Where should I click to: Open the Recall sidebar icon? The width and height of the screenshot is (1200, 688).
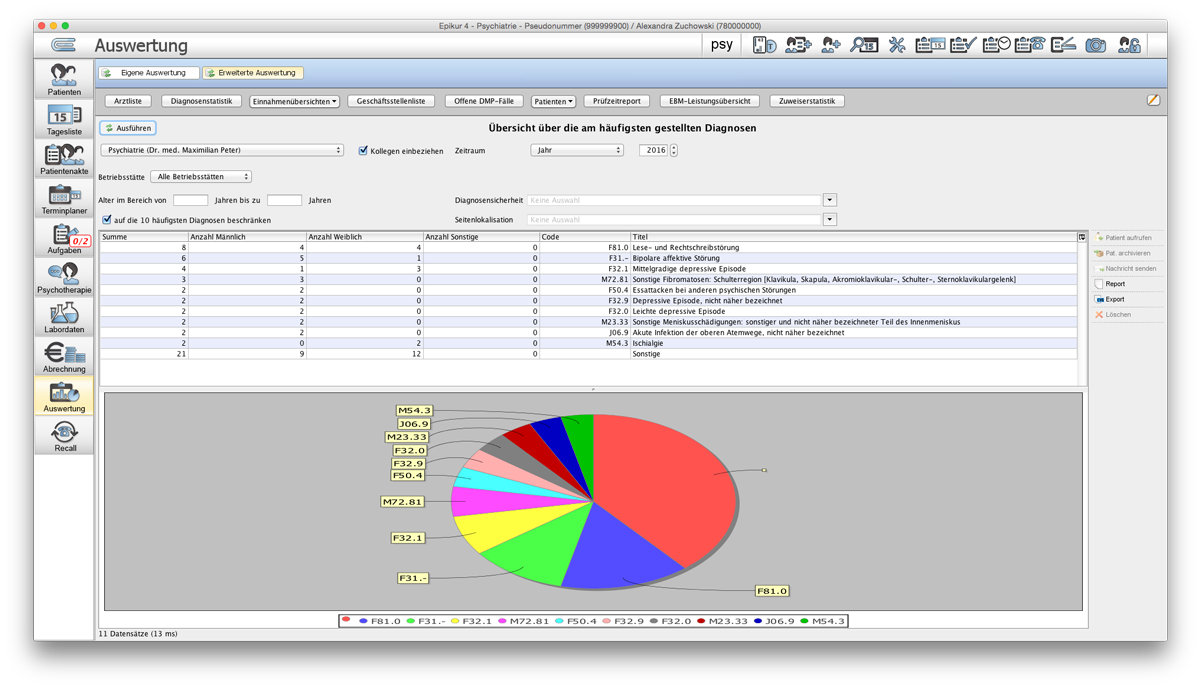click(64, 436)
